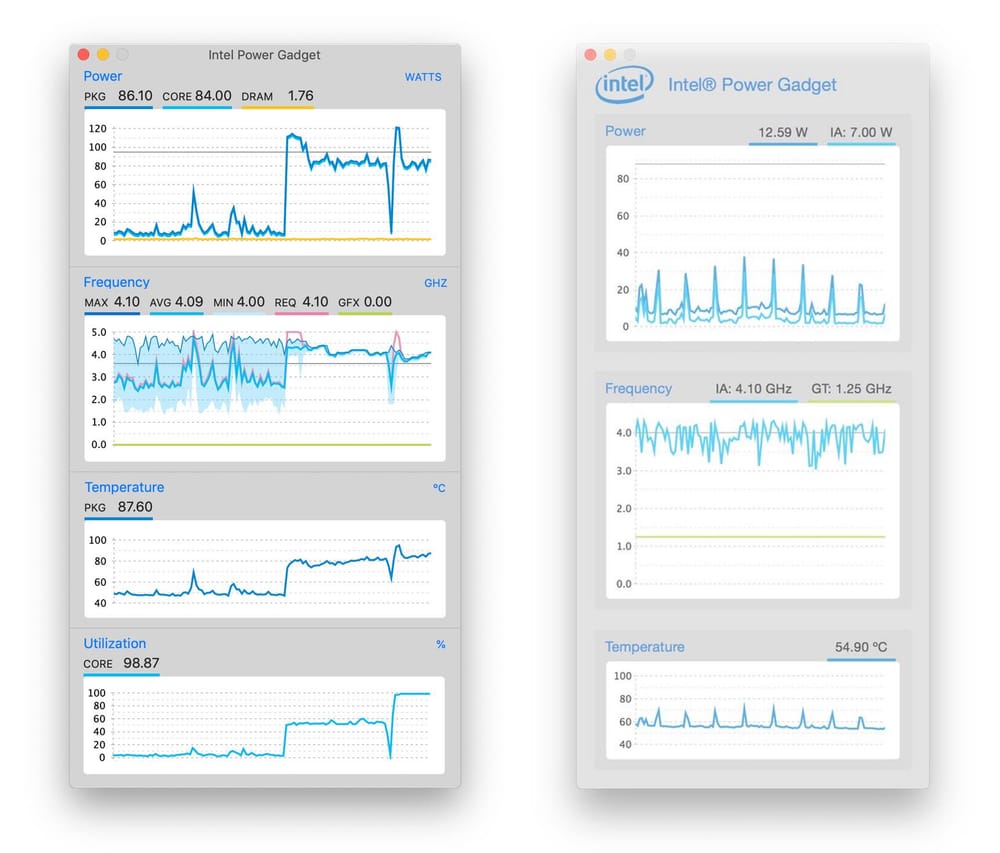Image resolution: width=1000 pixels, height=853 pixels.
Task: Toggle the PKG power legend reading 86.10
Action: [118, 97]
